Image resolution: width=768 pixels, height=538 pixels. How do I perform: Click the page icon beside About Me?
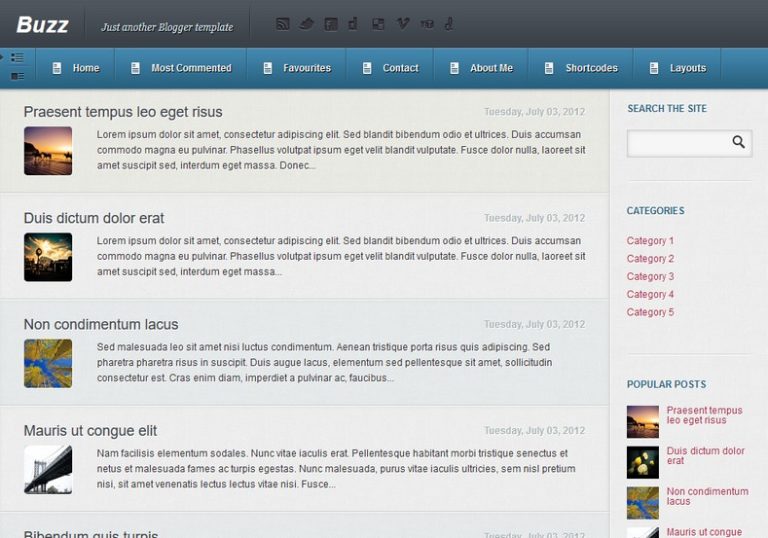[455, 68]
